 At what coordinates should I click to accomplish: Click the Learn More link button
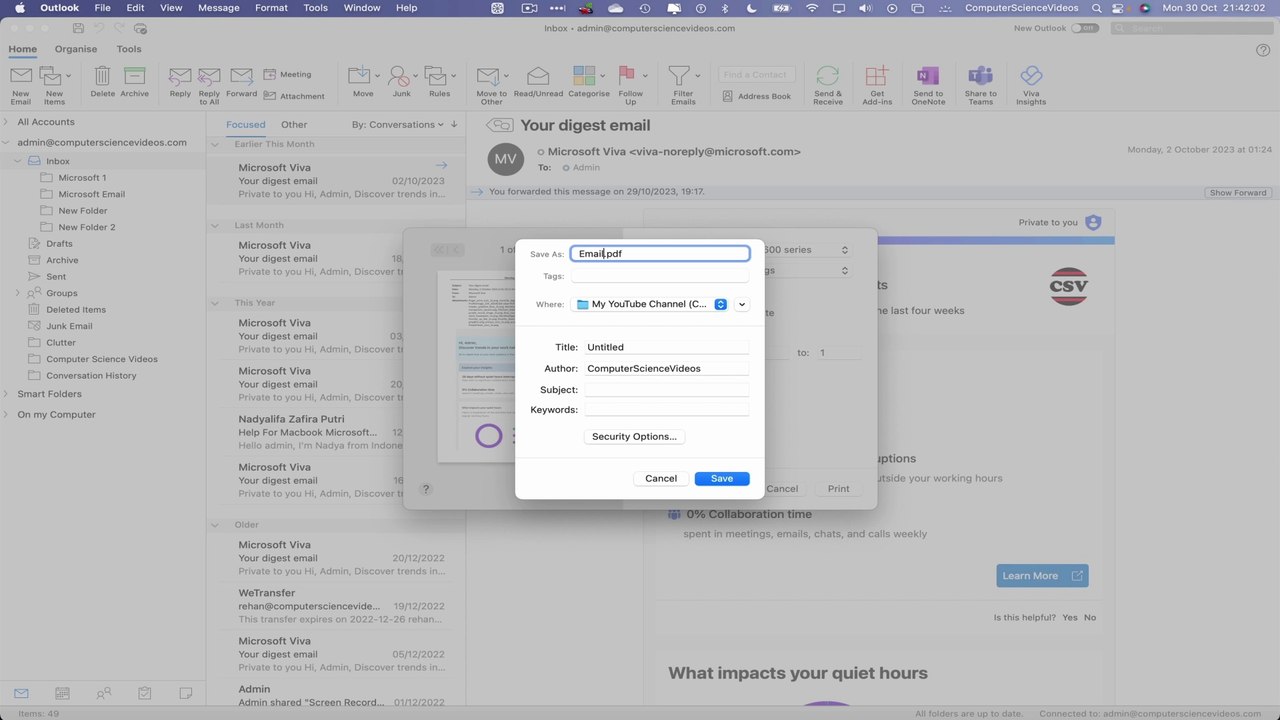[x=1042, y=576]
